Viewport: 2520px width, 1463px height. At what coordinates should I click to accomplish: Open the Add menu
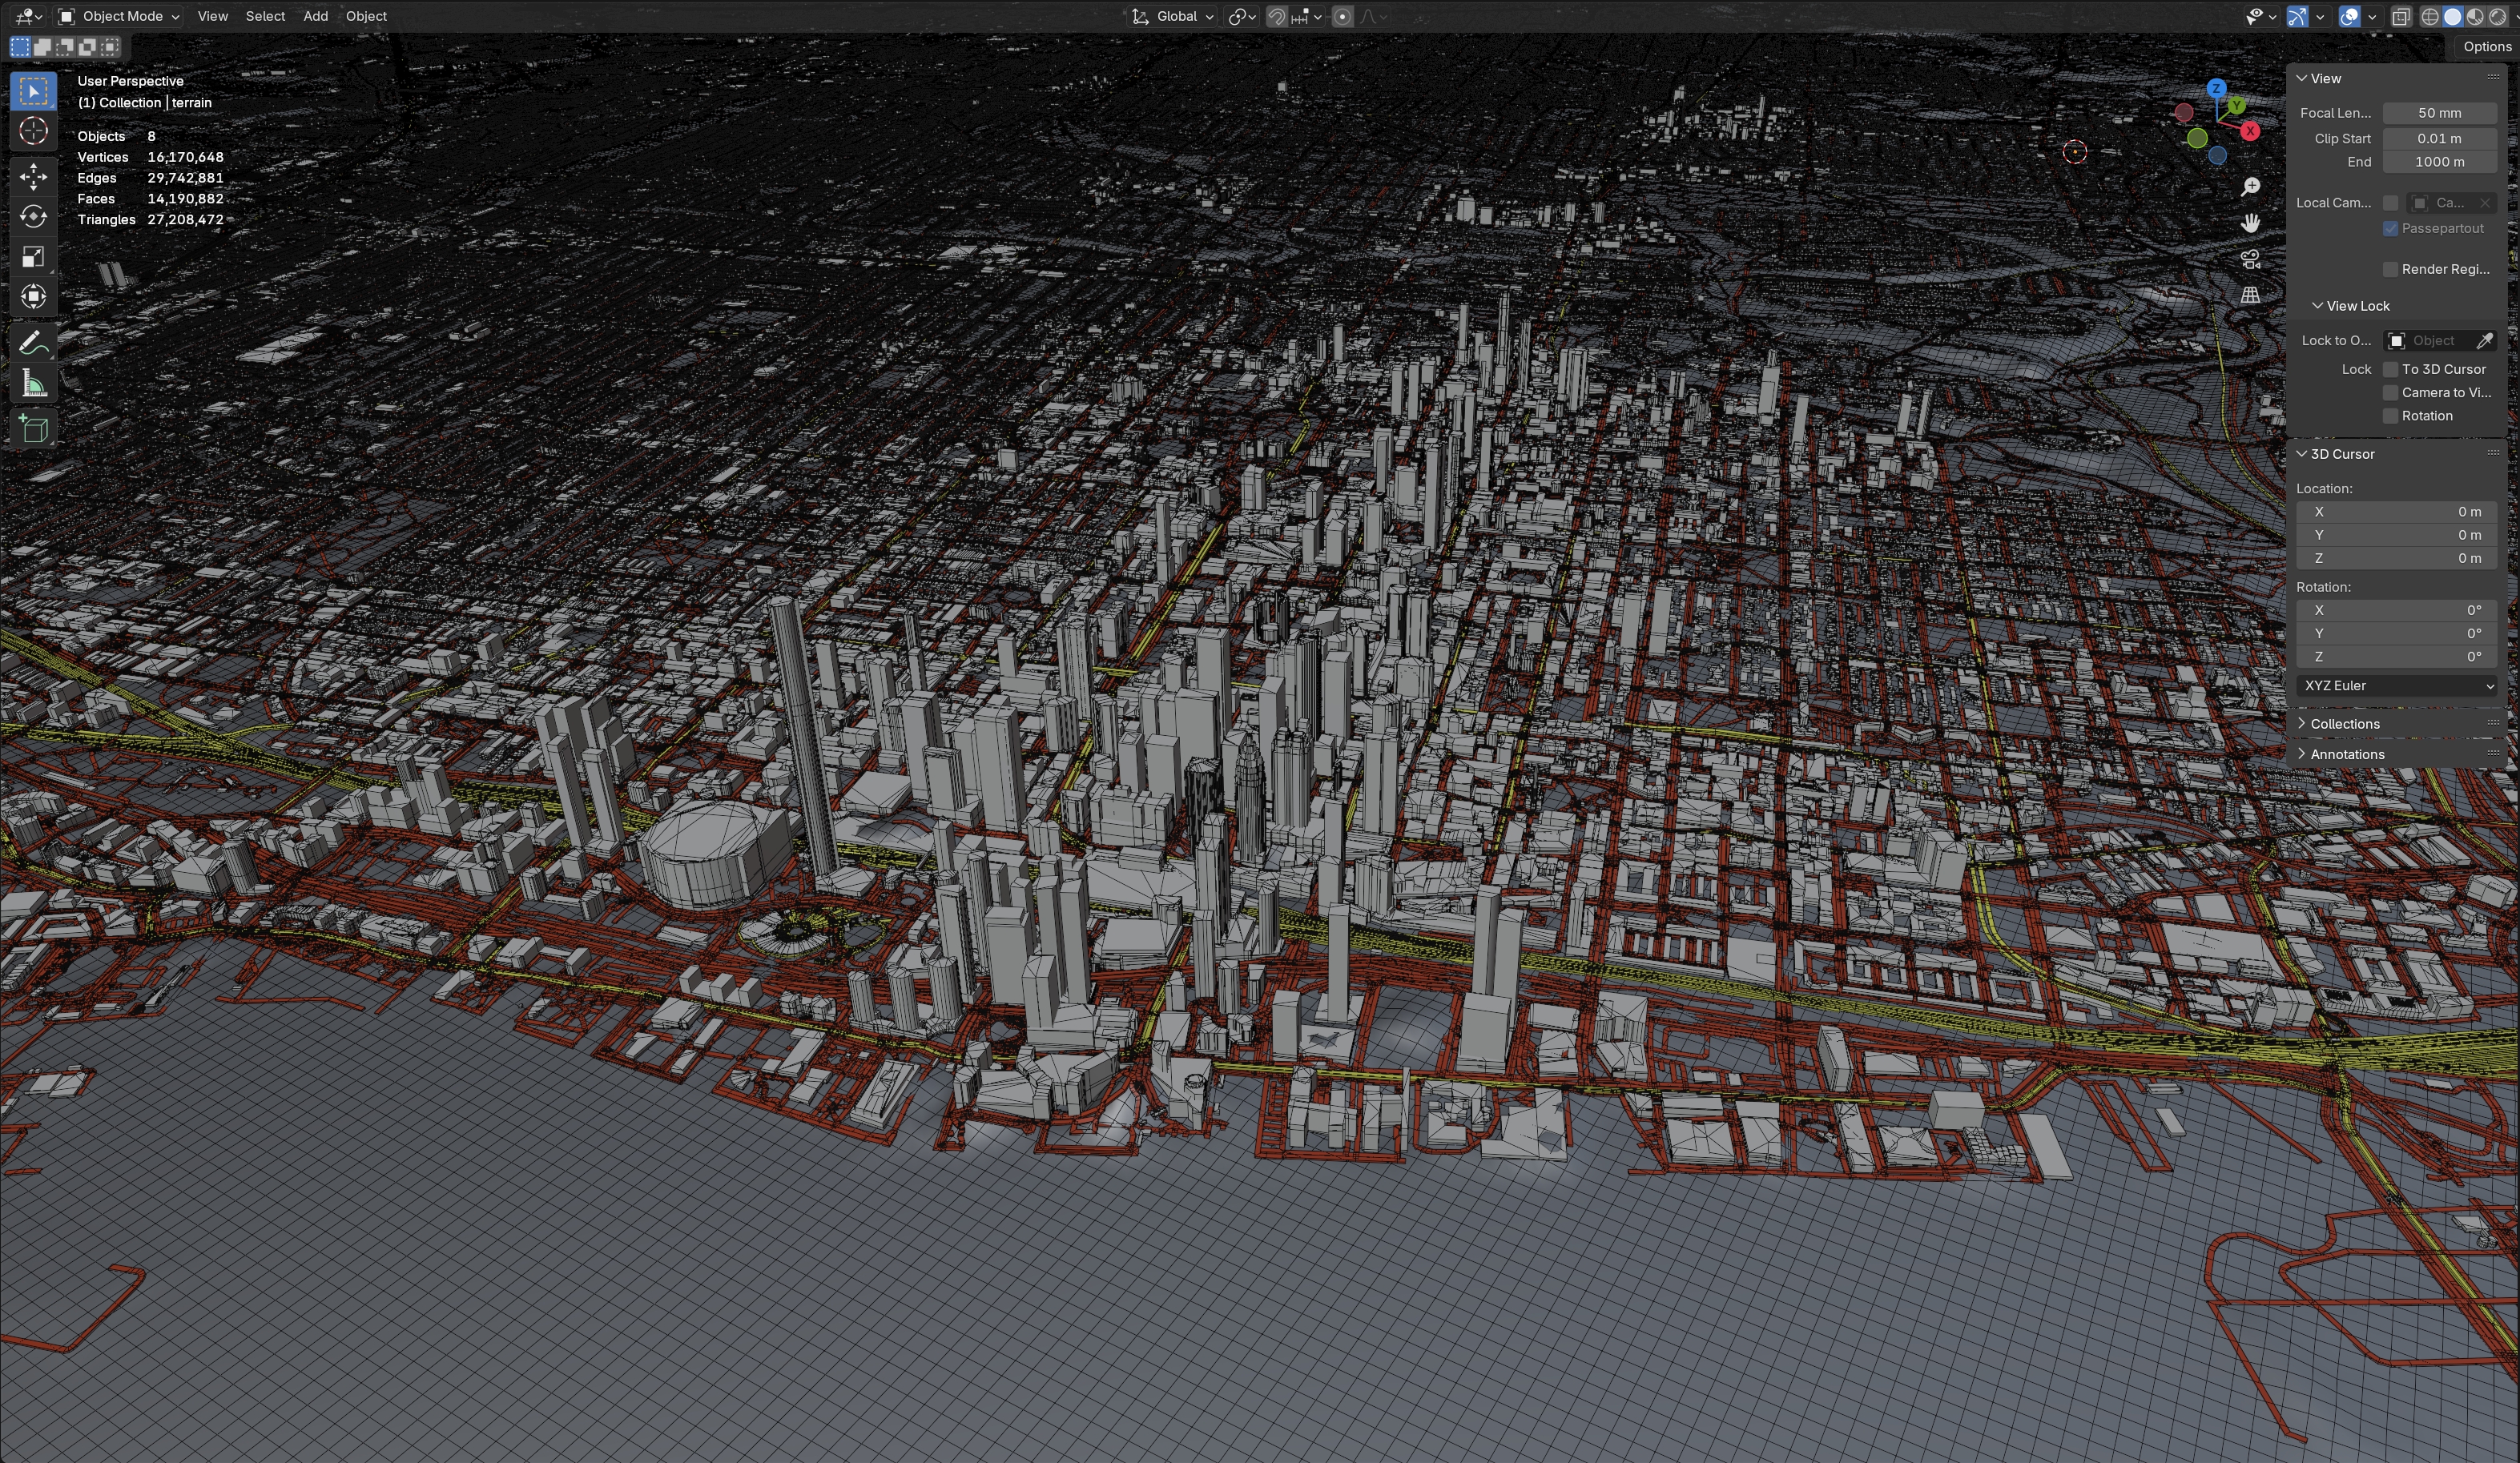pos(315,16)
